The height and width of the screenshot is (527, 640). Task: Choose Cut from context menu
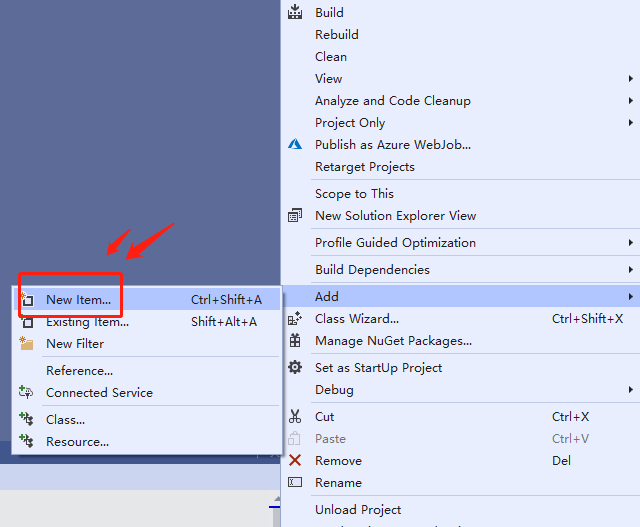461,416
